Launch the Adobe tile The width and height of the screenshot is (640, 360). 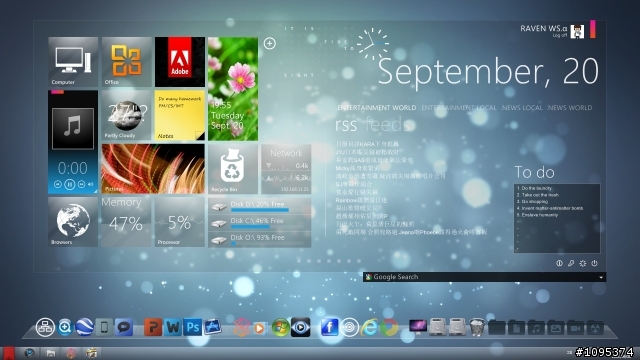[180, 62]
